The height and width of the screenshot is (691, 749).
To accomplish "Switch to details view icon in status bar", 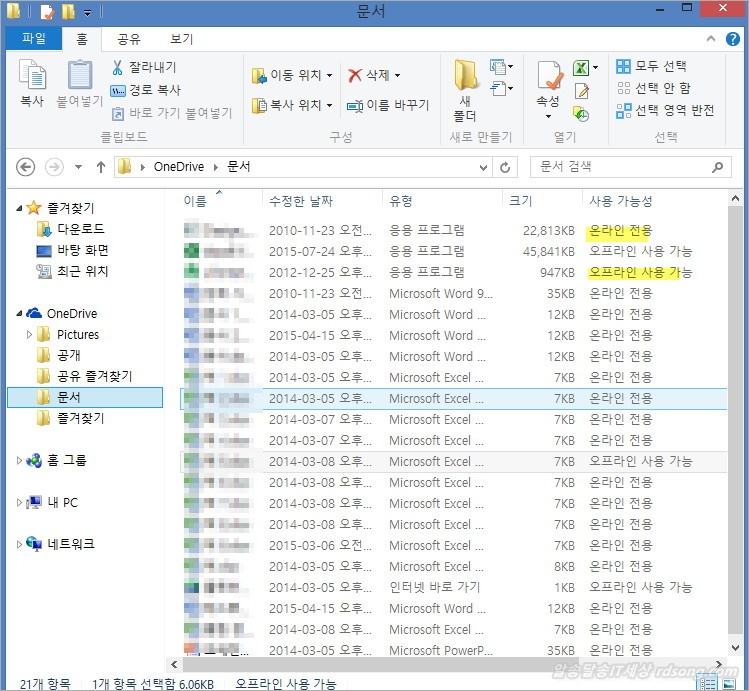I will pyautogui.click(x=707, y=683).
